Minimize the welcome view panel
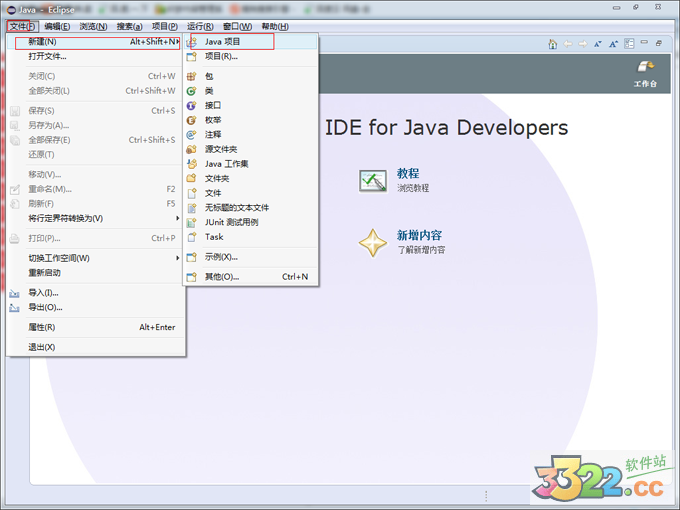The height and width of the screenshot is (510, 680). pyautogui.click(x=644, y=42)
